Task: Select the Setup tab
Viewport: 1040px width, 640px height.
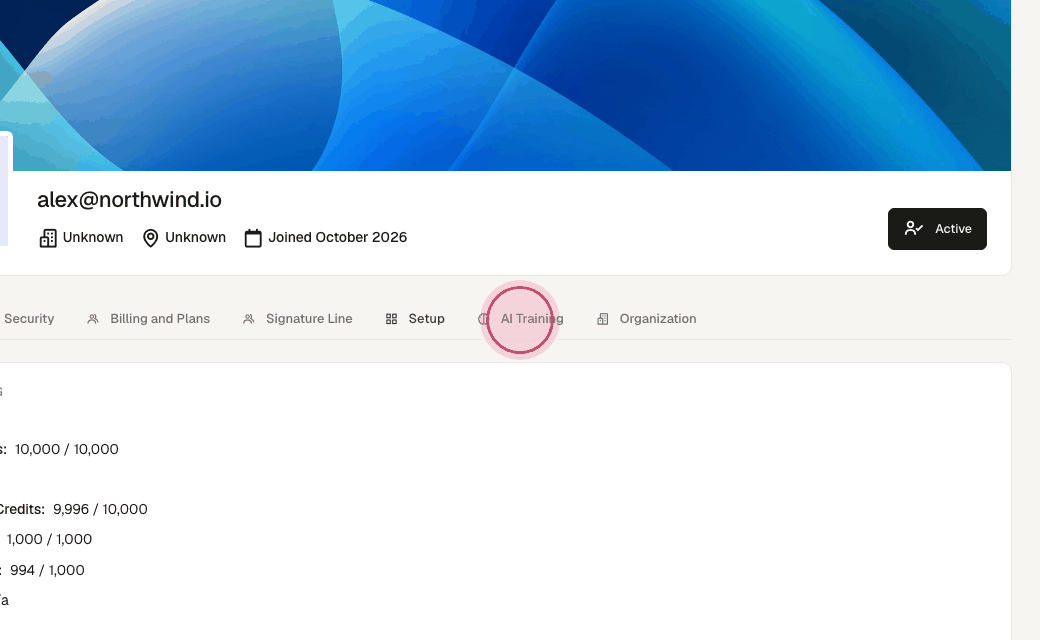Action: click(x=415, y=319)
